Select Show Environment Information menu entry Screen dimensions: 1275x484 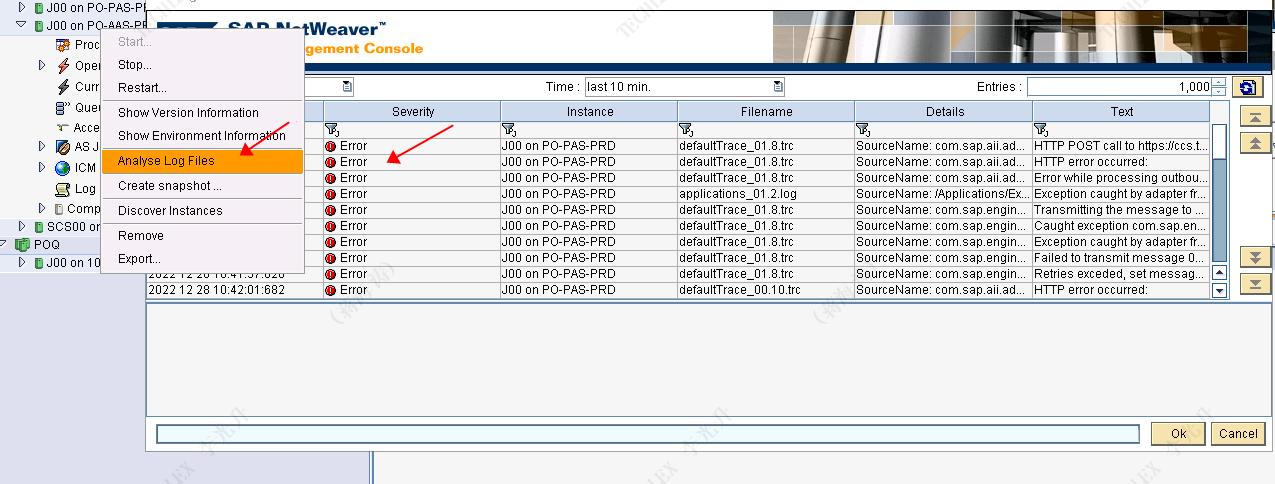202,136
